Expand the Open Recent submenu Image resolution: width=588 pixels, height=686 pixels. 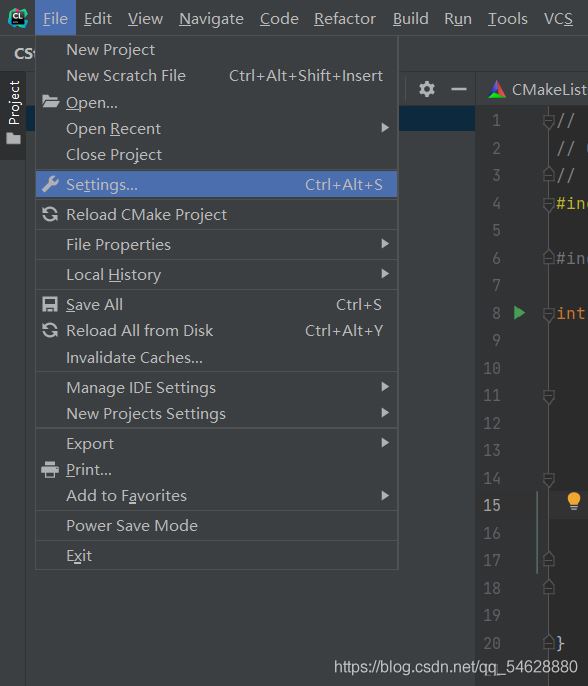pos(217,129)
